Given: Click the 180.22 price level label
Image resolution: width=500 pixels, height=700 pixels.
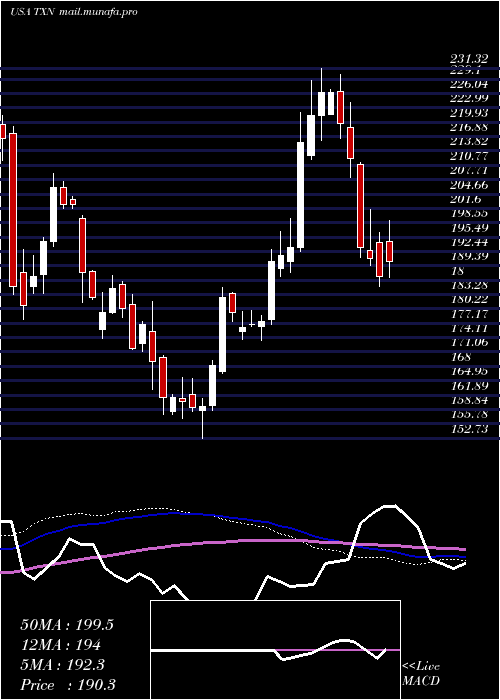Looking at the screenshot, I should [469, 299].
